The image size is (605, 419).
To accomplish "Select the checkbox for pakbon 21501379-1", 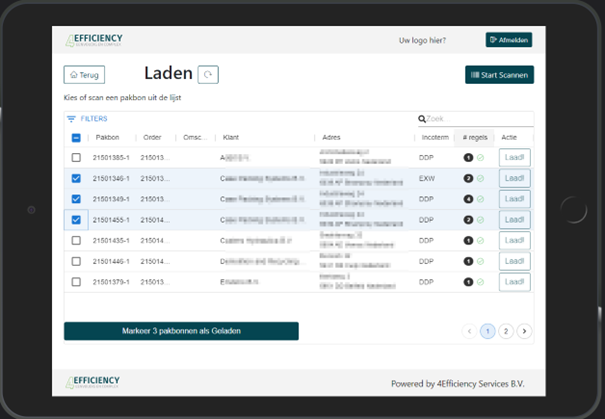I will [x=76, y=282].
